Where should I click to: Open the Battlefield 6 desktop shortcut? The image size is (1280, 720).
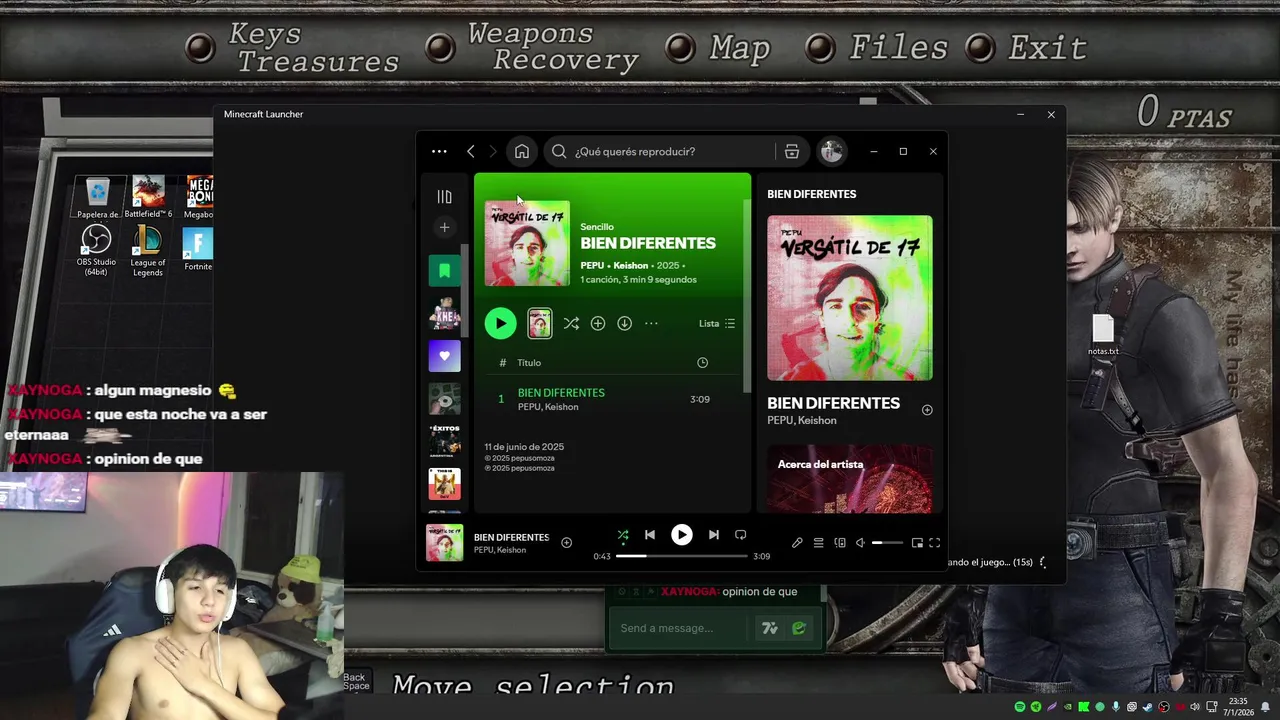148,197
